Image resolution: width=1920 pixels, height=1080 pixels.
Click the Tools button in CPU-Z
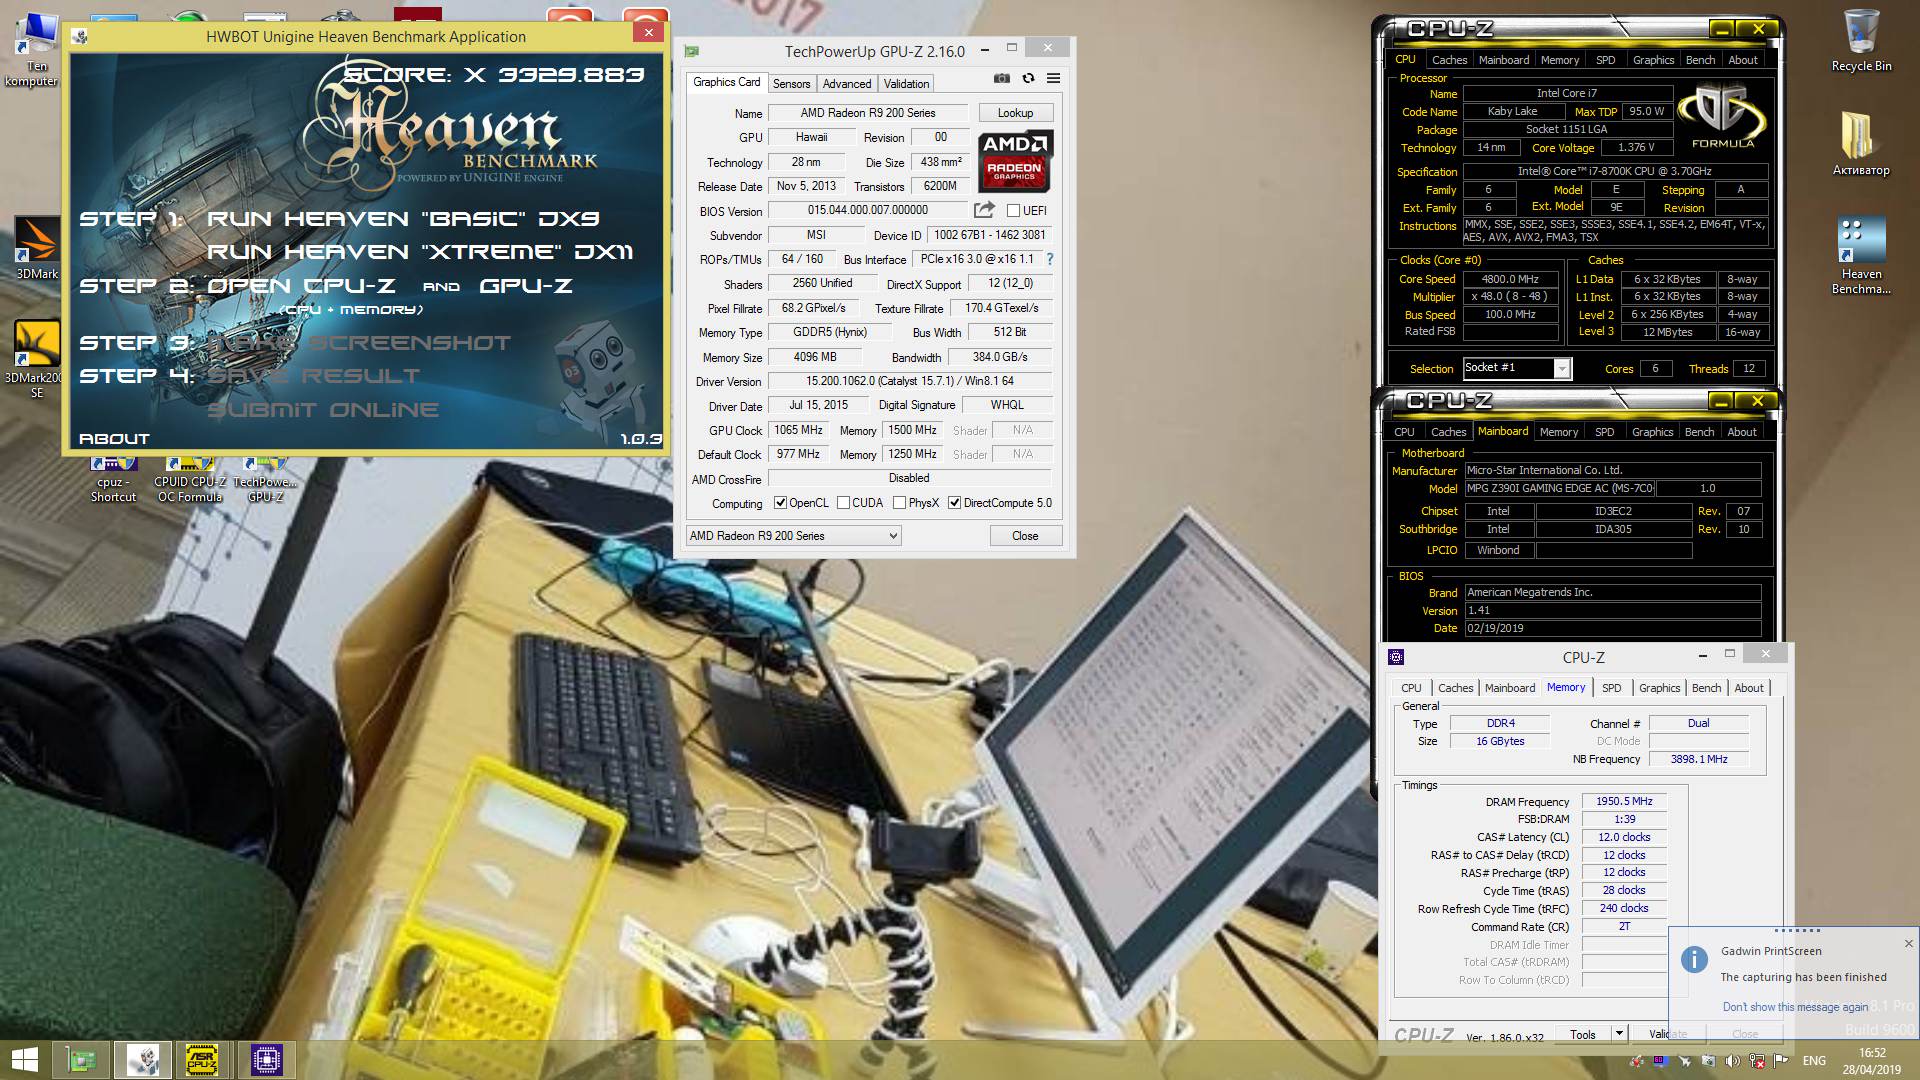[x=1583, y=1034]
